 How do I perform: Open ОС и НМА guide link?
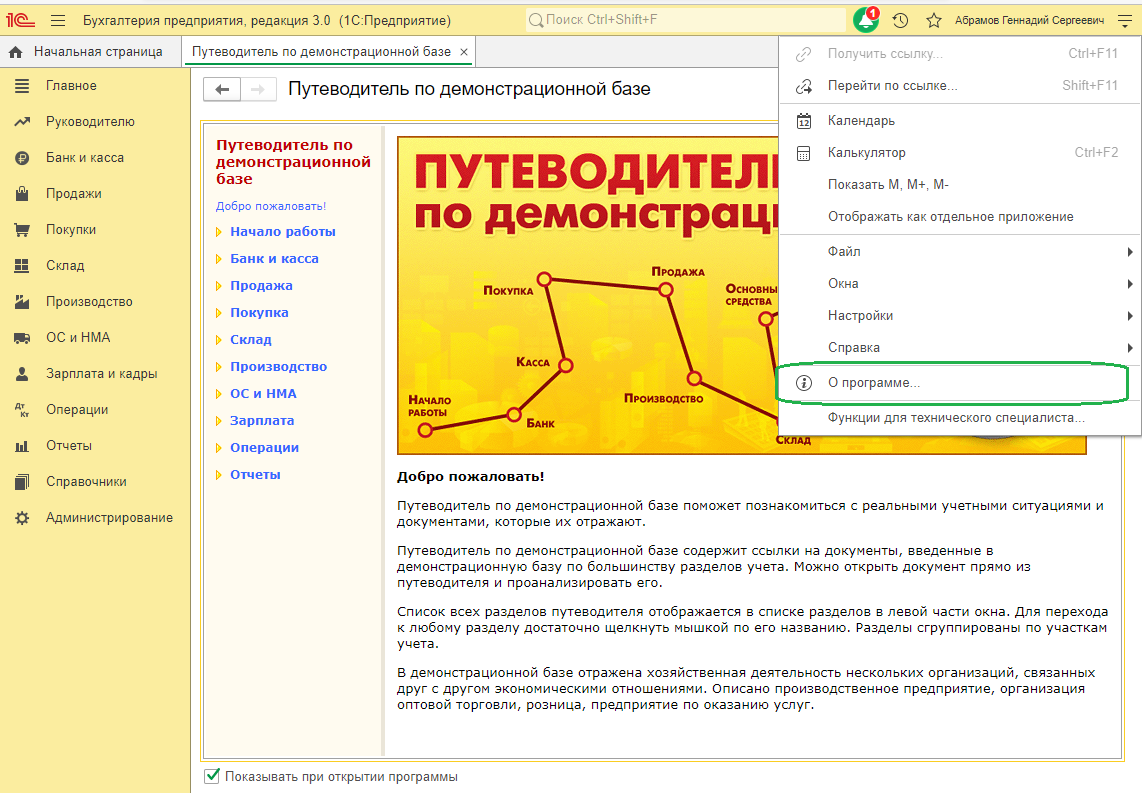pos(263,393)
